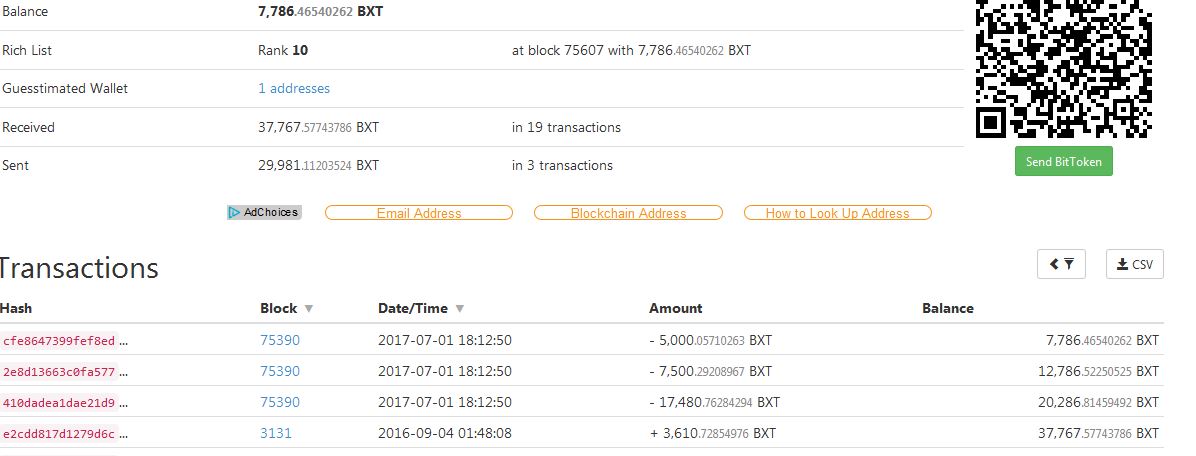The width and height of the screenshot is (1196, 456).
Task: Open the 1 addresses wallet link
Action: (294, 88)
